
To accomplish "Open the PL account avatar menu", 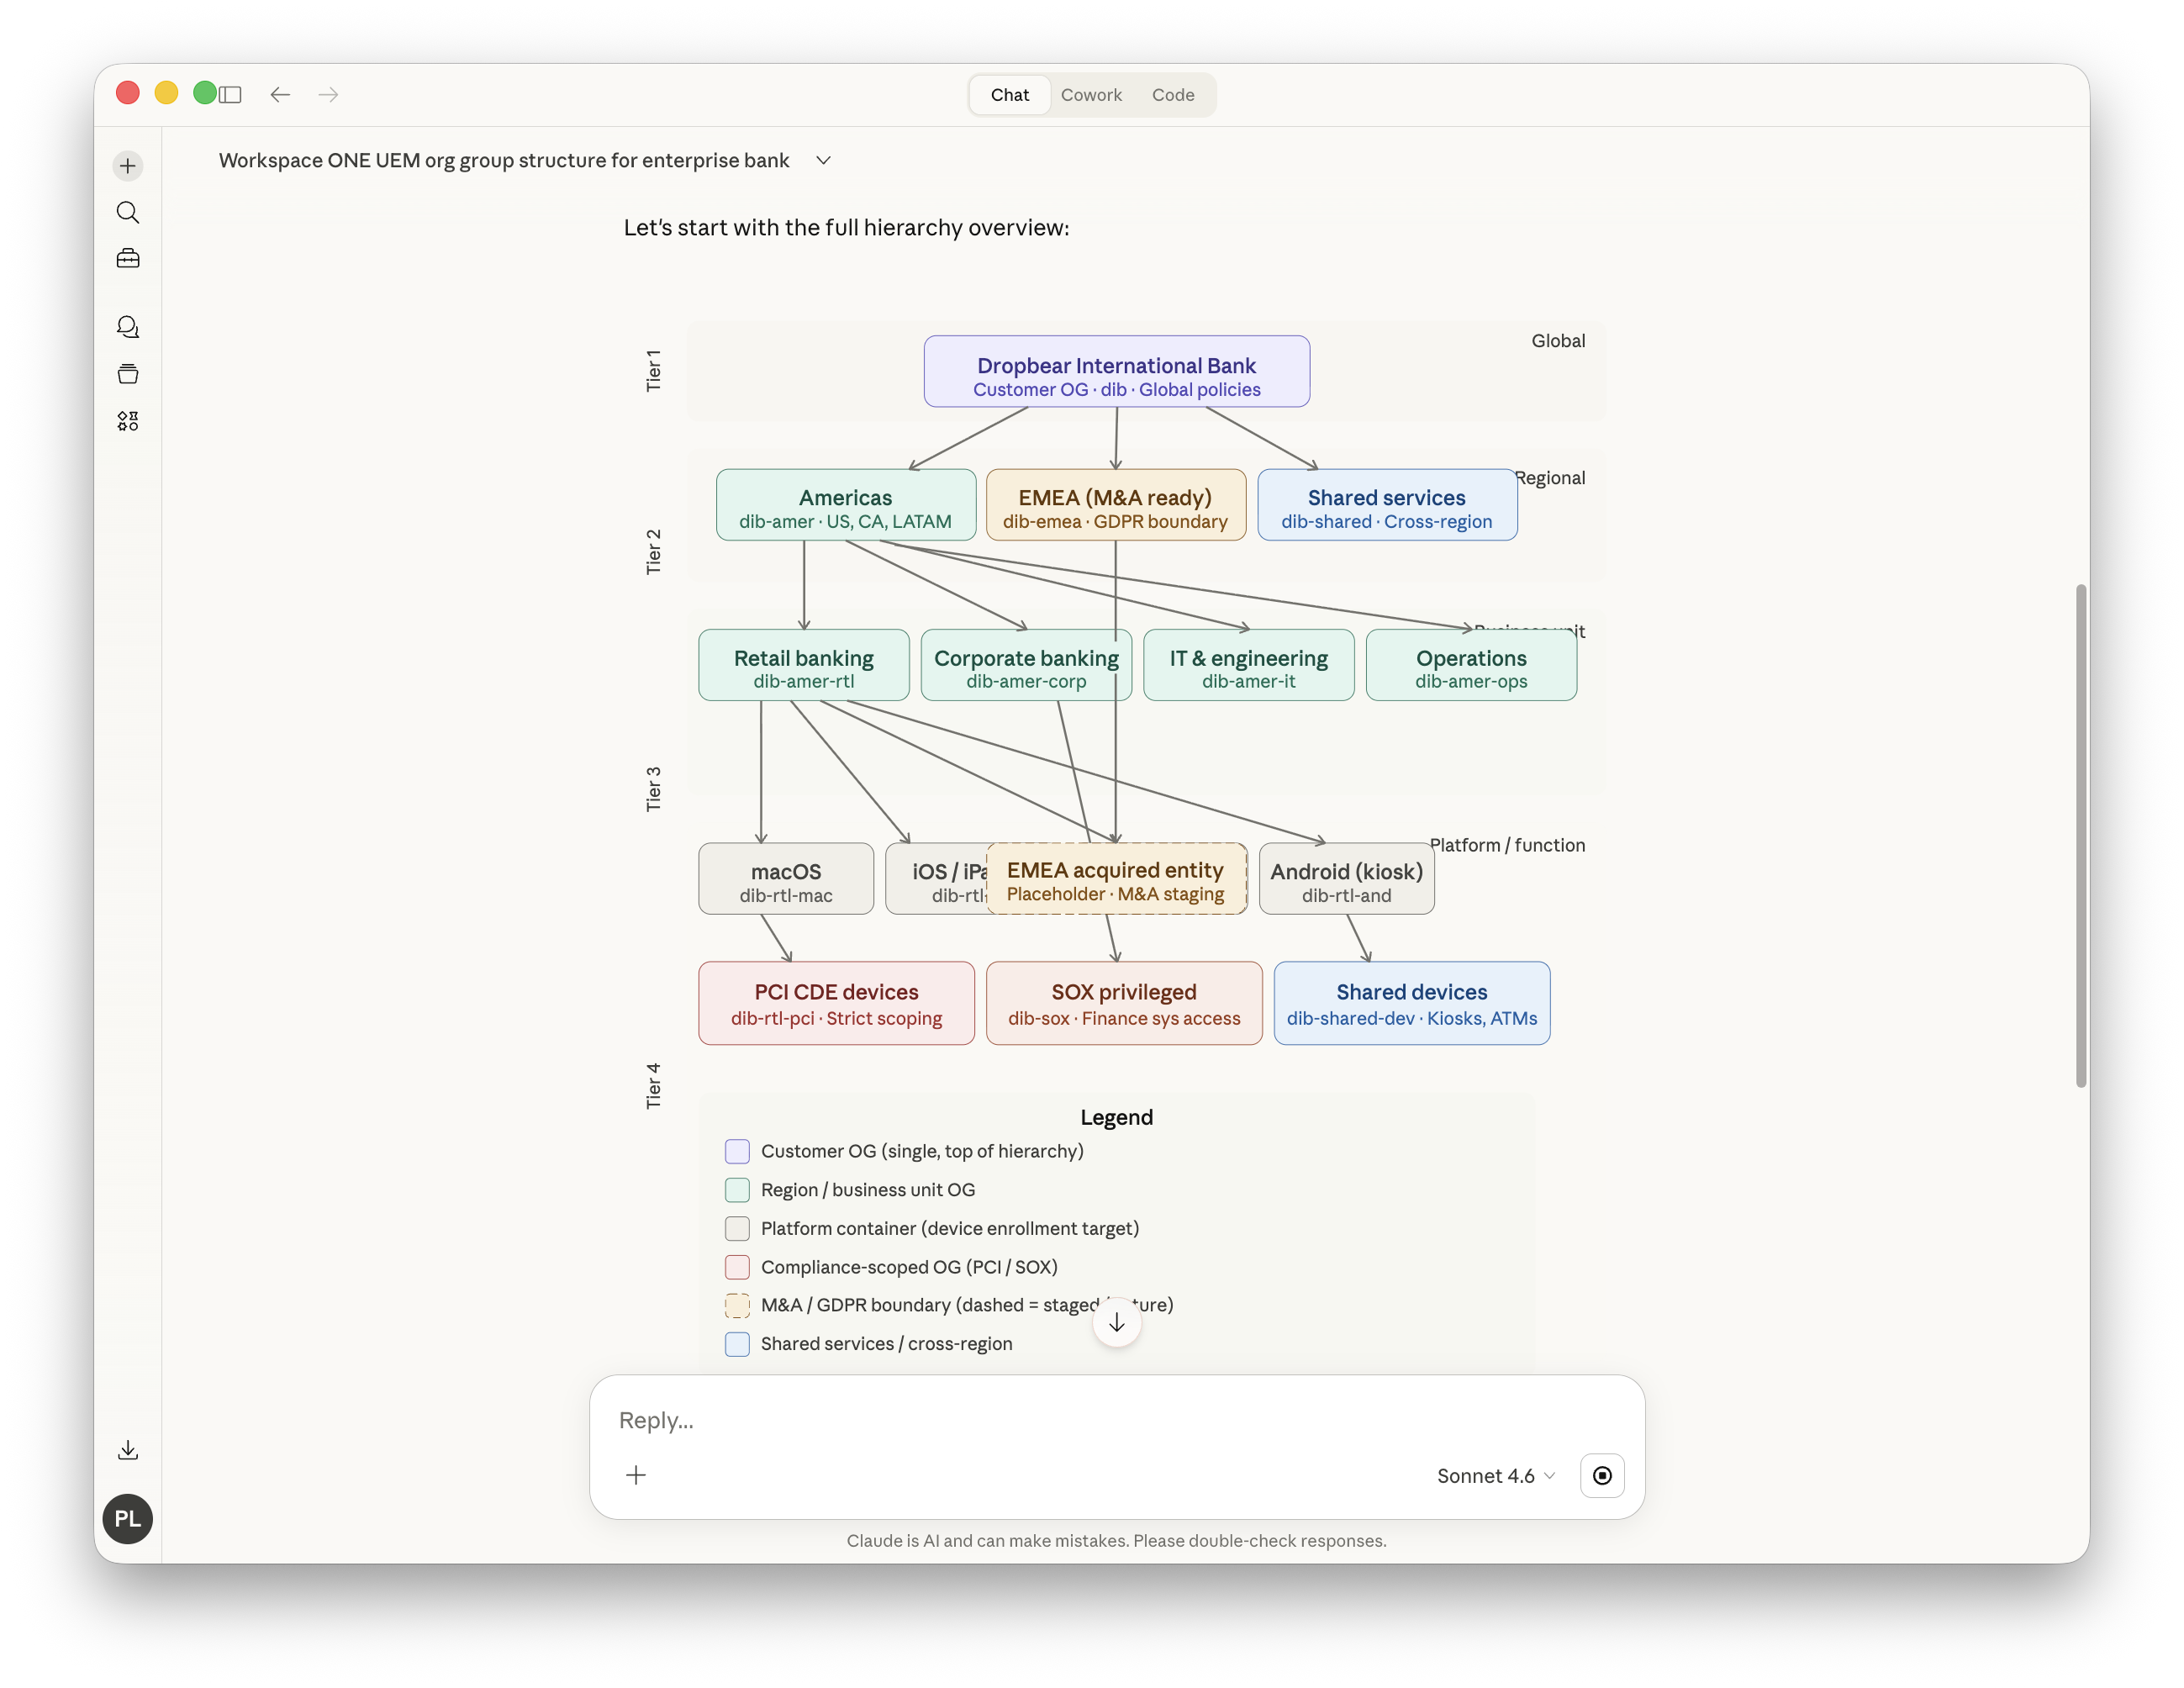I will (x=127, y=1519).
